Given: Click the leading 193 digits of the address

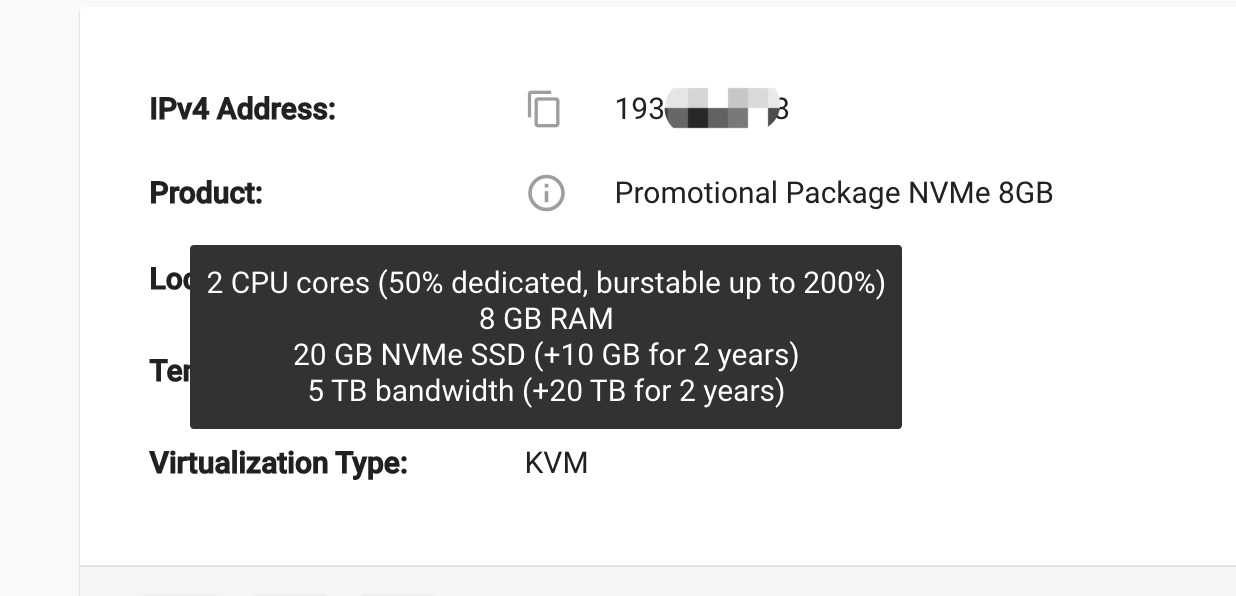Looking at the screenshot, I should click(x=640, y=109).
